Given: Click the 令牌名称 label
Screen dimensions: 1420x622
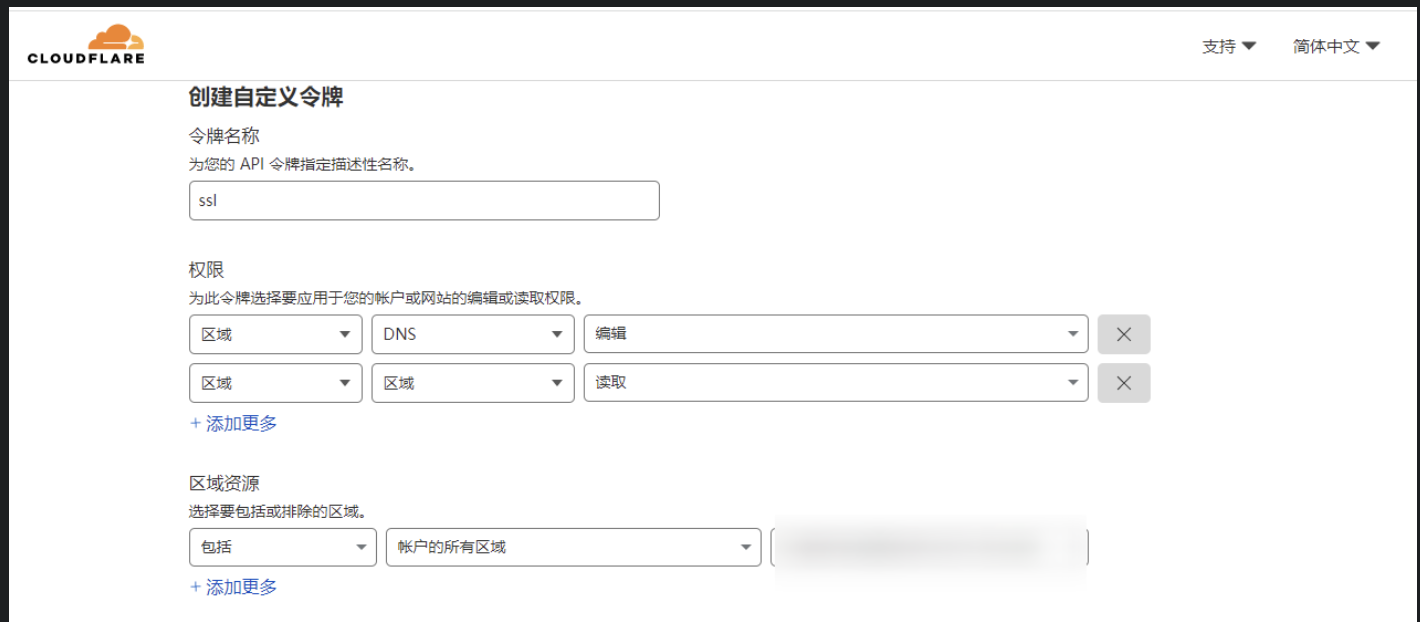Looking at the screenshot, I should [224, 136].
